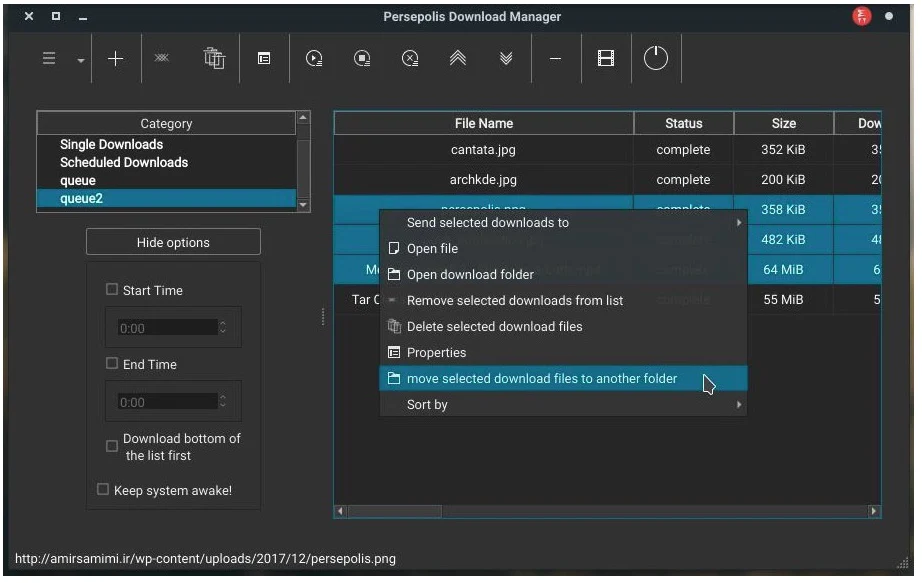The height and width of the screenshot is (583, 922).
Task: Open the hamburger menu in the toolbar
Action: click(49, 58)
